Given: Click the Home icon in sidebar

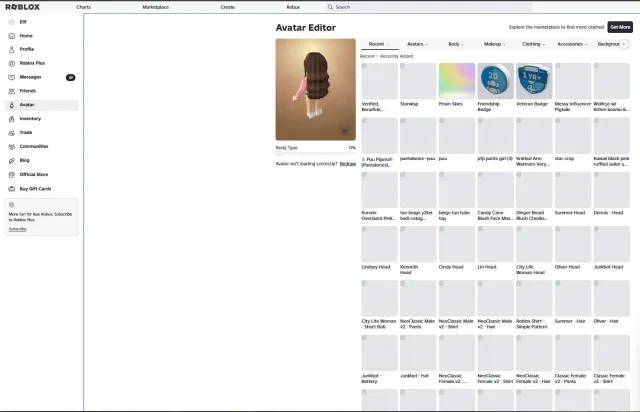Looking at the screenshot, I should (x=12, y=36).
